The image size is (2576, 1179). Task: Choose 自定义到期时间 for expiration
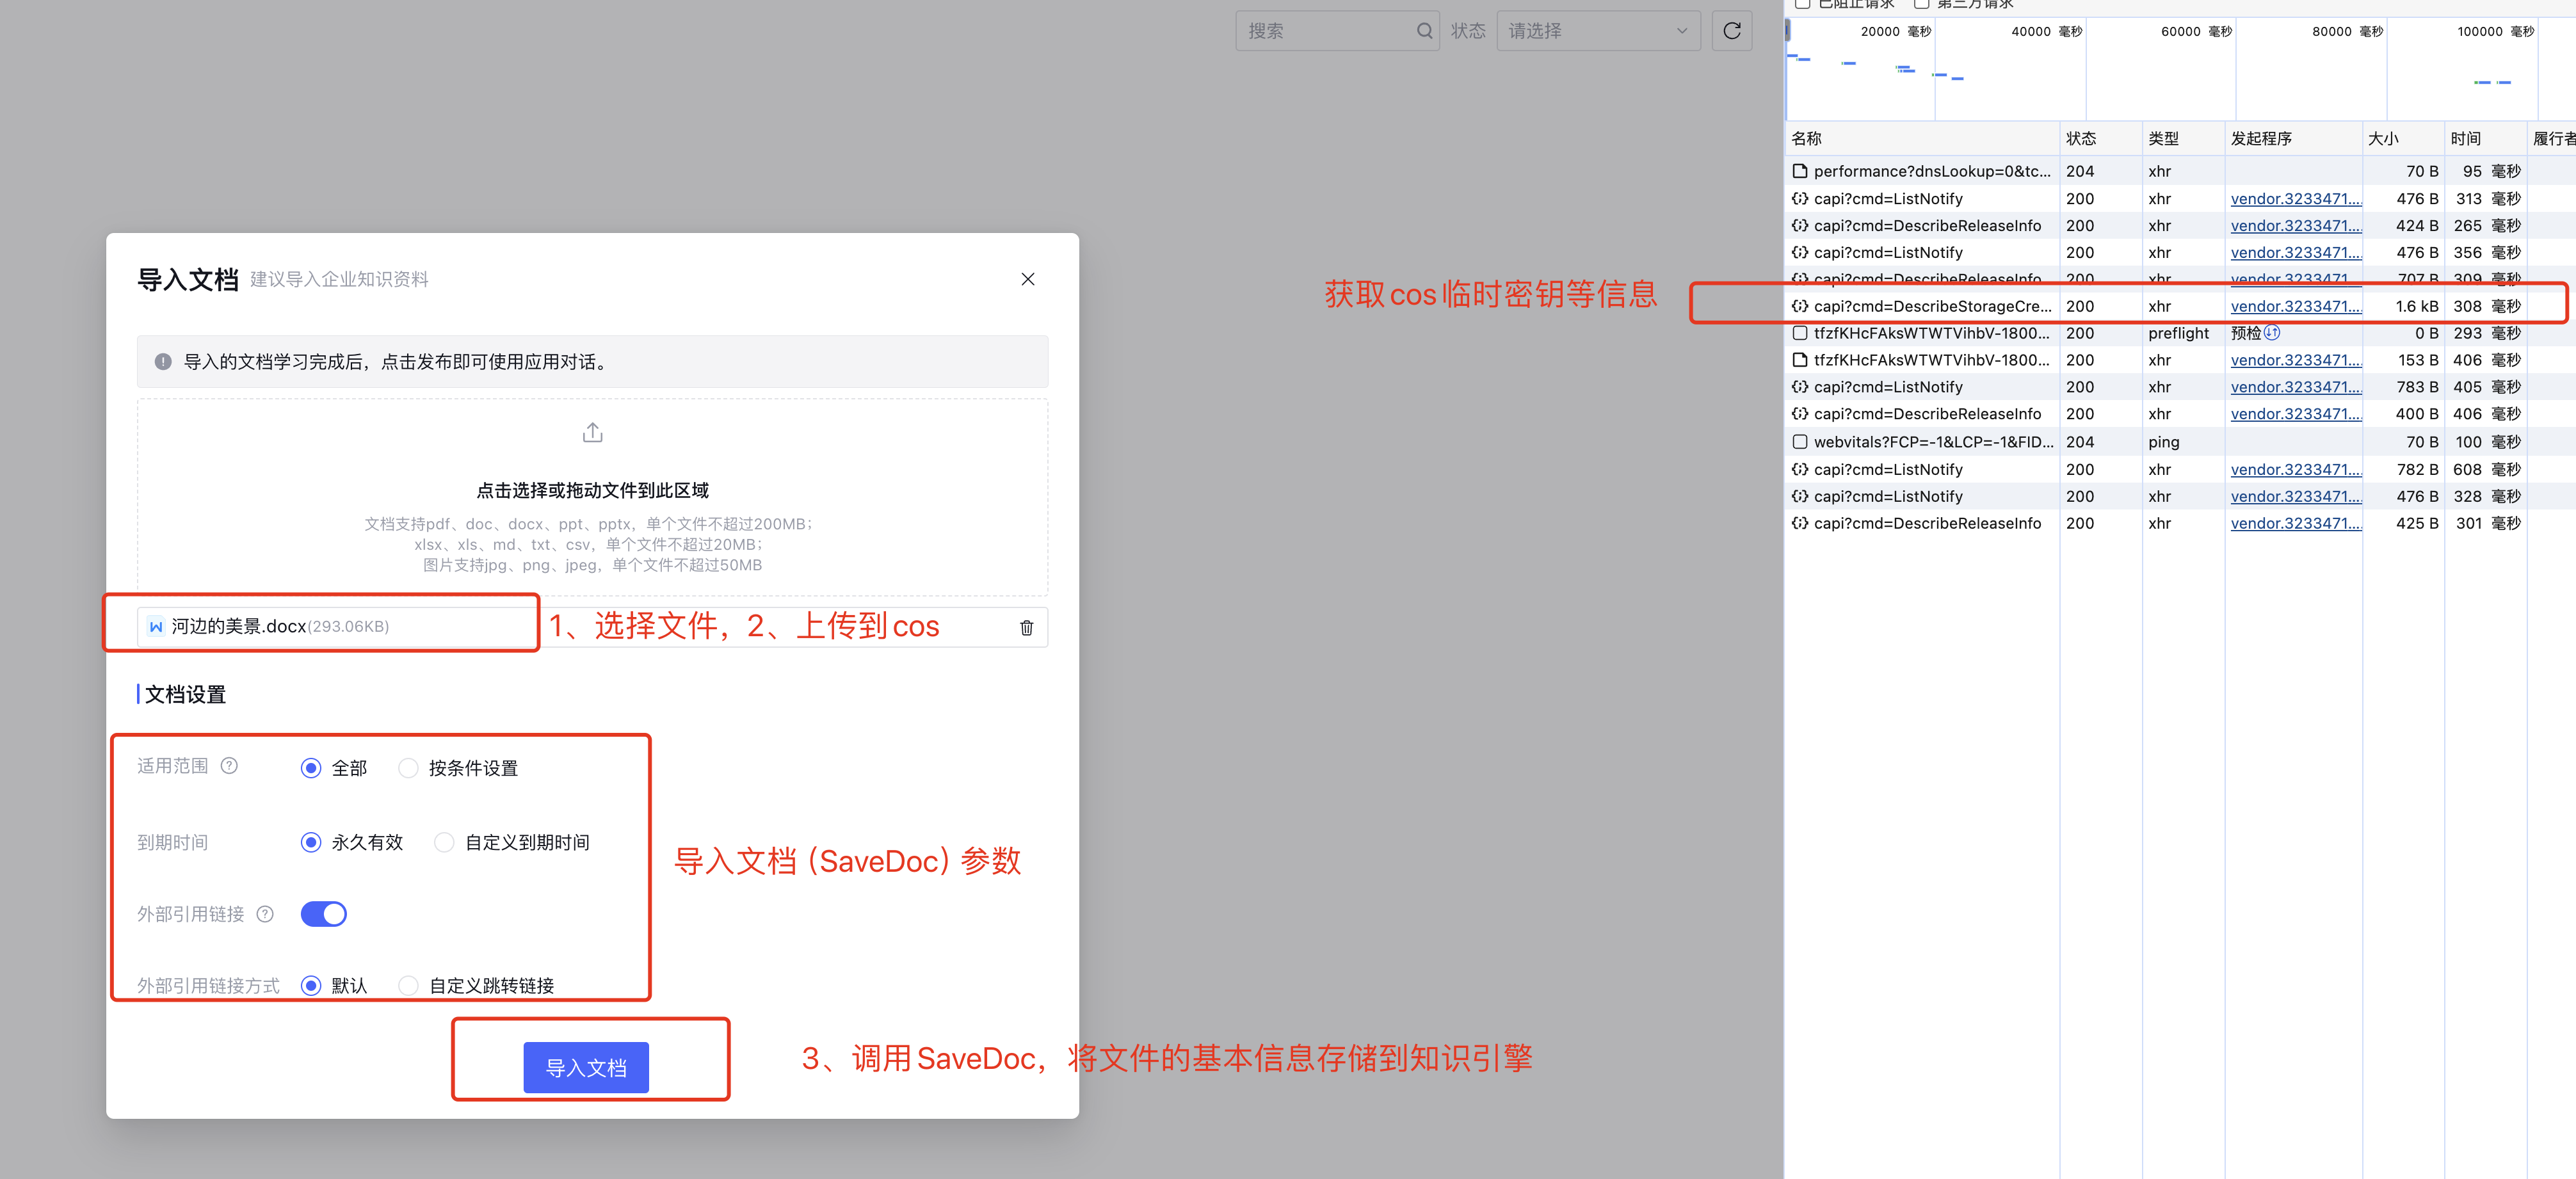click(444, 842)
